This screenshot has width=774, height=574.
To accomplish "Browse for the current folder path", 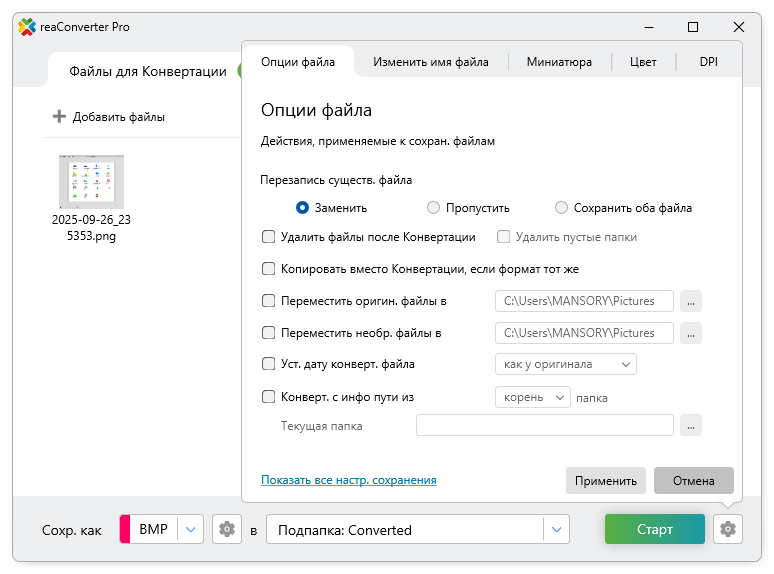I will (690, 426).
